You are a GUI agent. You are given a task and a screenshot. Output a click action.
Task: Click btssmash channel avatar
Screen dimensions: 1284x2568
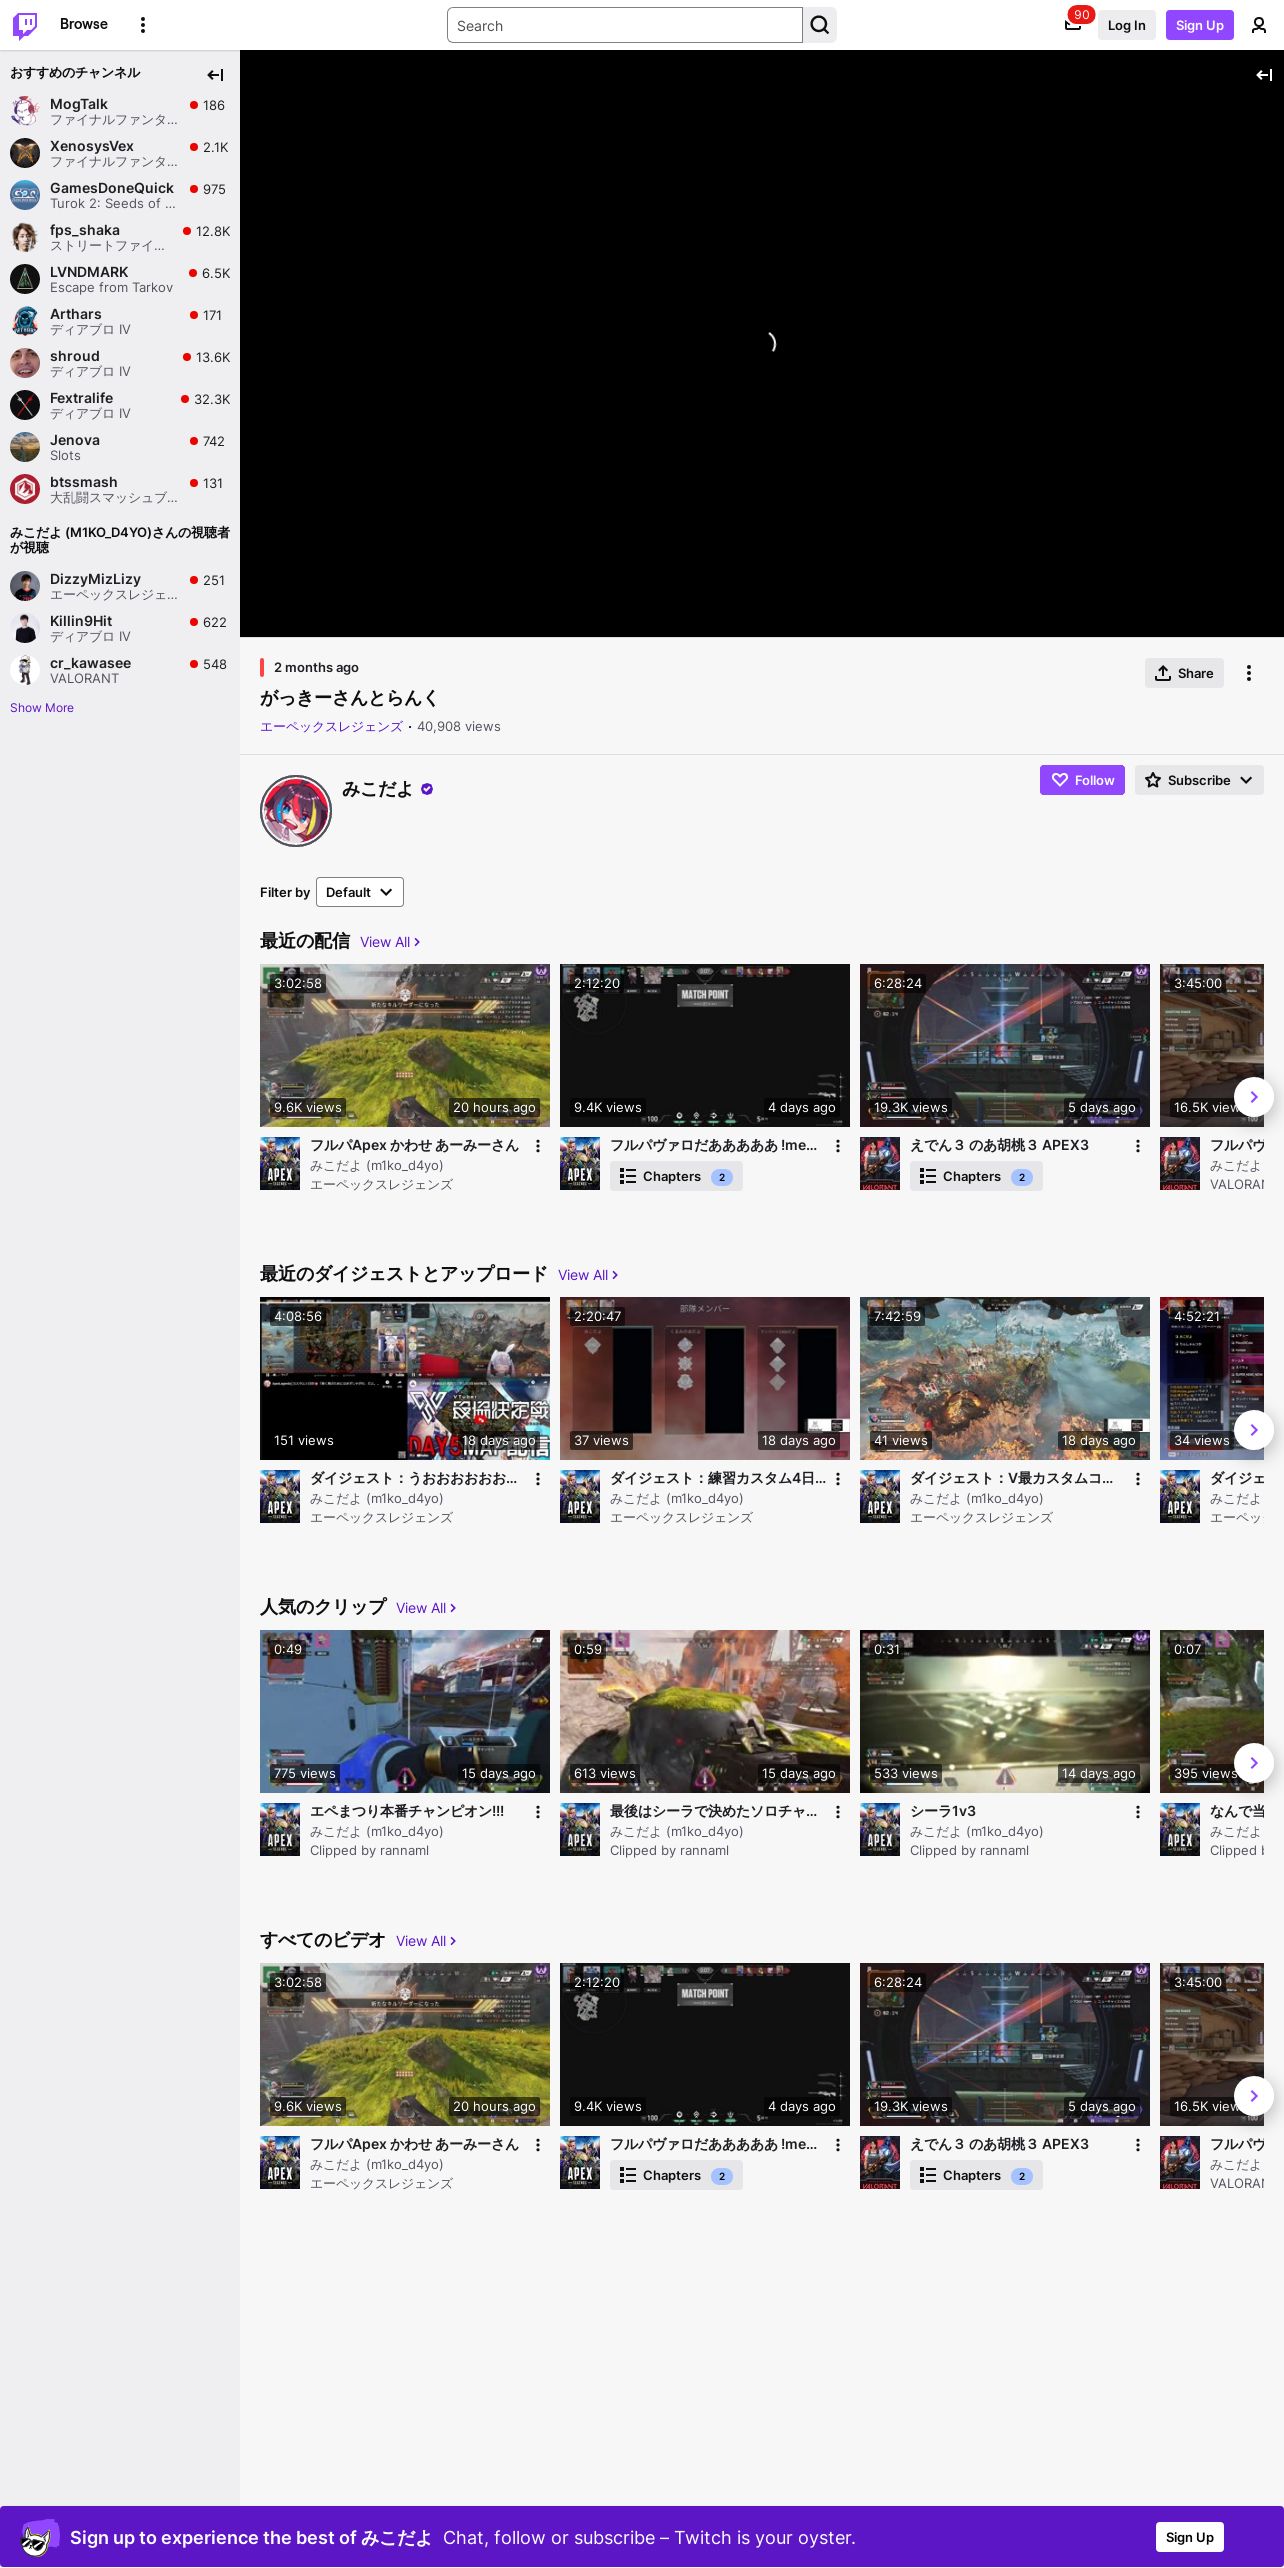pyautogui.click(x=25, y=489)
